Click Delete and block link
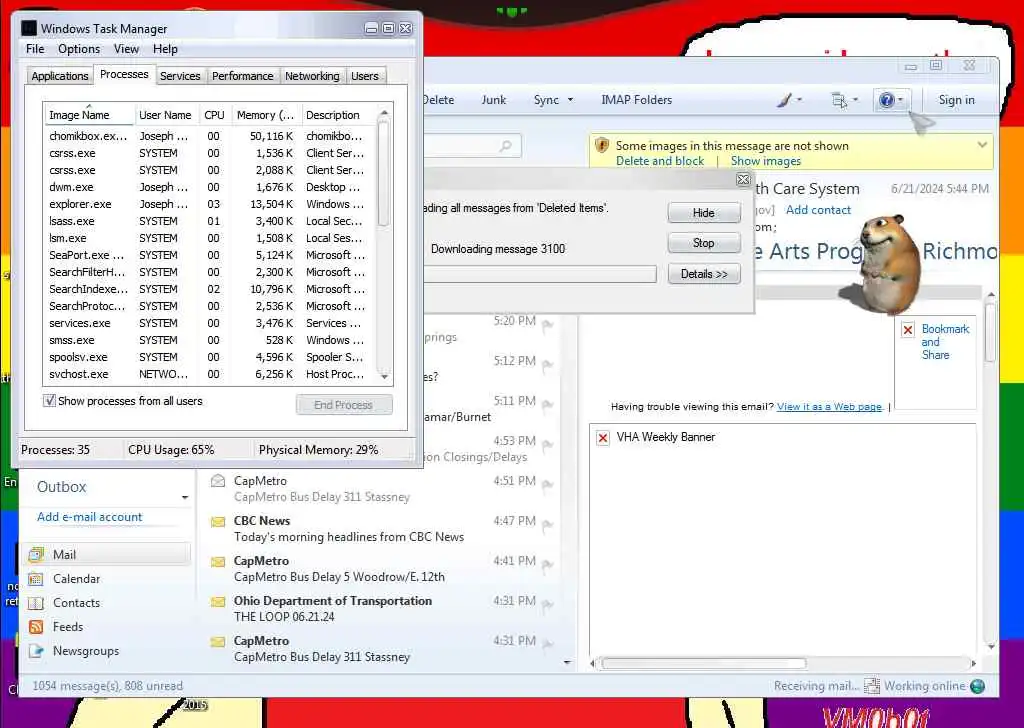Viewport: 1024px width, 728px height. pyautogui.click(x=660, y=161)
